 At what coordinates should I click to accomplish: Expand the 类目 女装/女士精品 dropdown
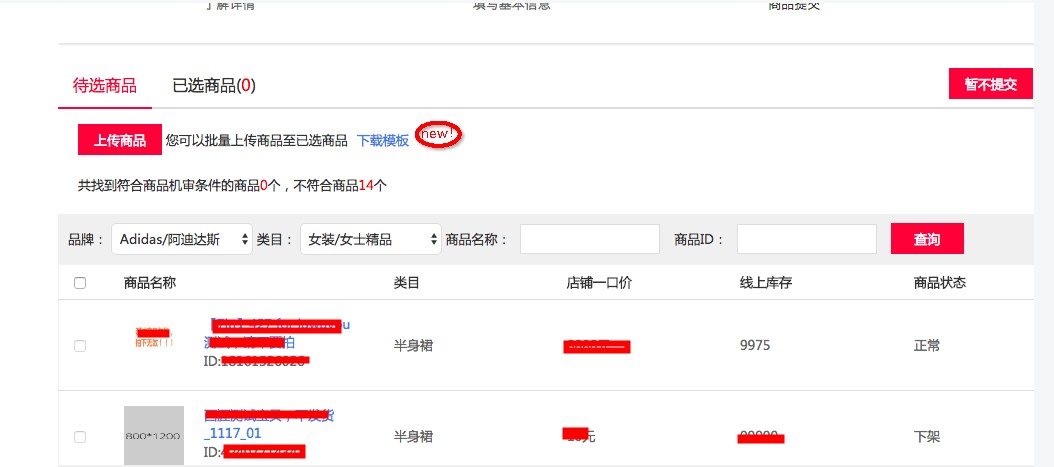(x=370, y=239)
